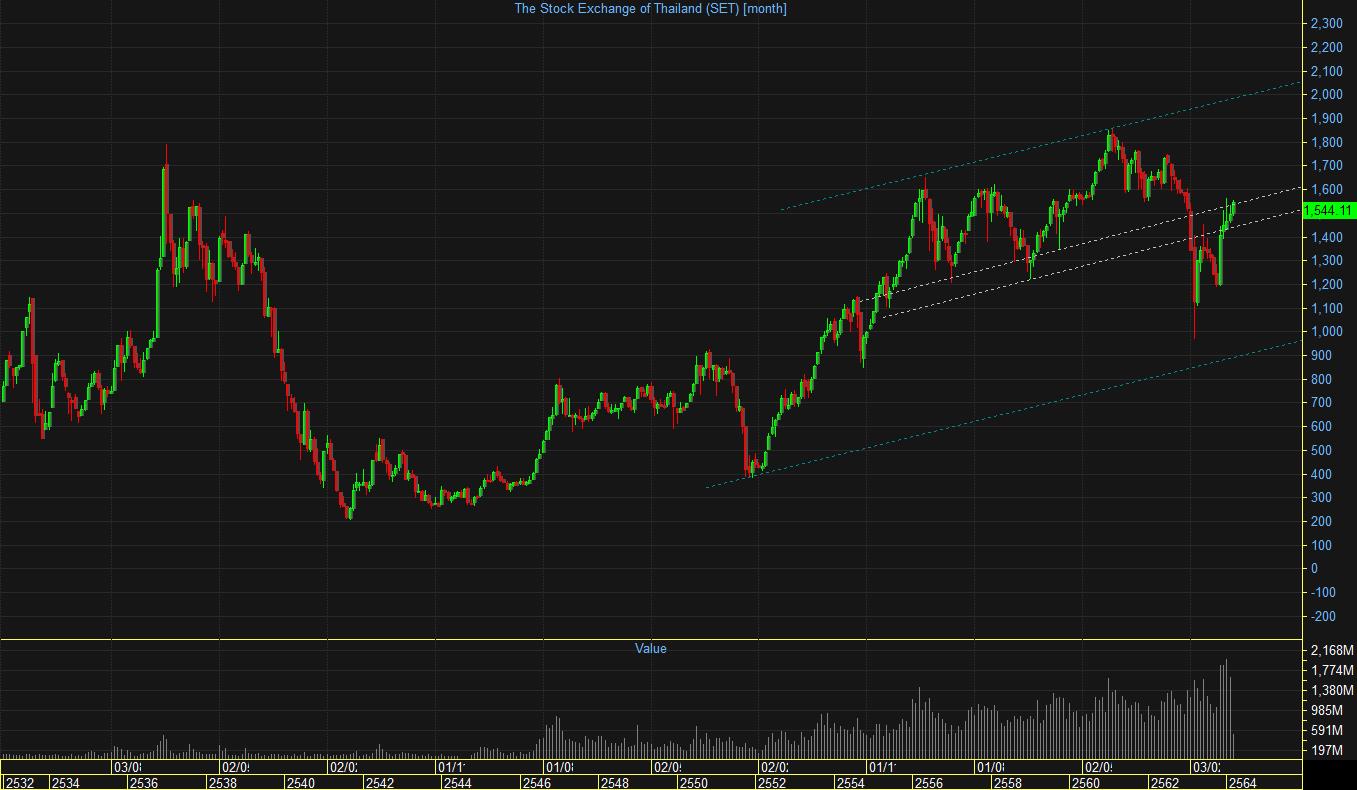
Task: Select the lower cyan channel trendline
Action: click(x=1003, y=414)
